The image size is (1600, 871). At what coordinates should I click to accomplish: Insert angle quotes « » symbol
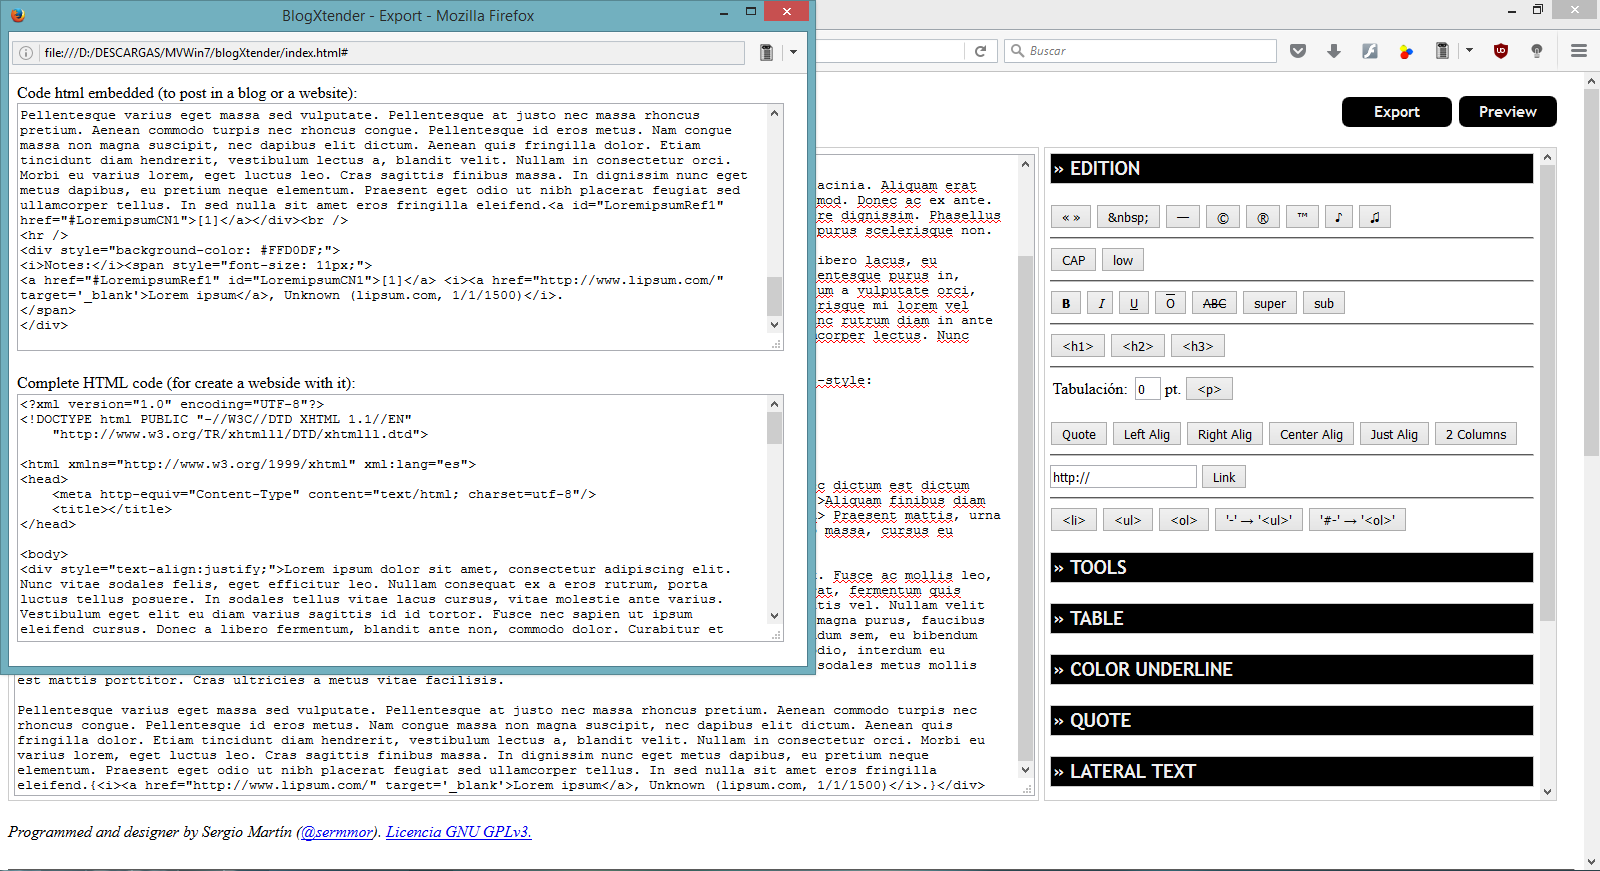tap(1071, 217)
